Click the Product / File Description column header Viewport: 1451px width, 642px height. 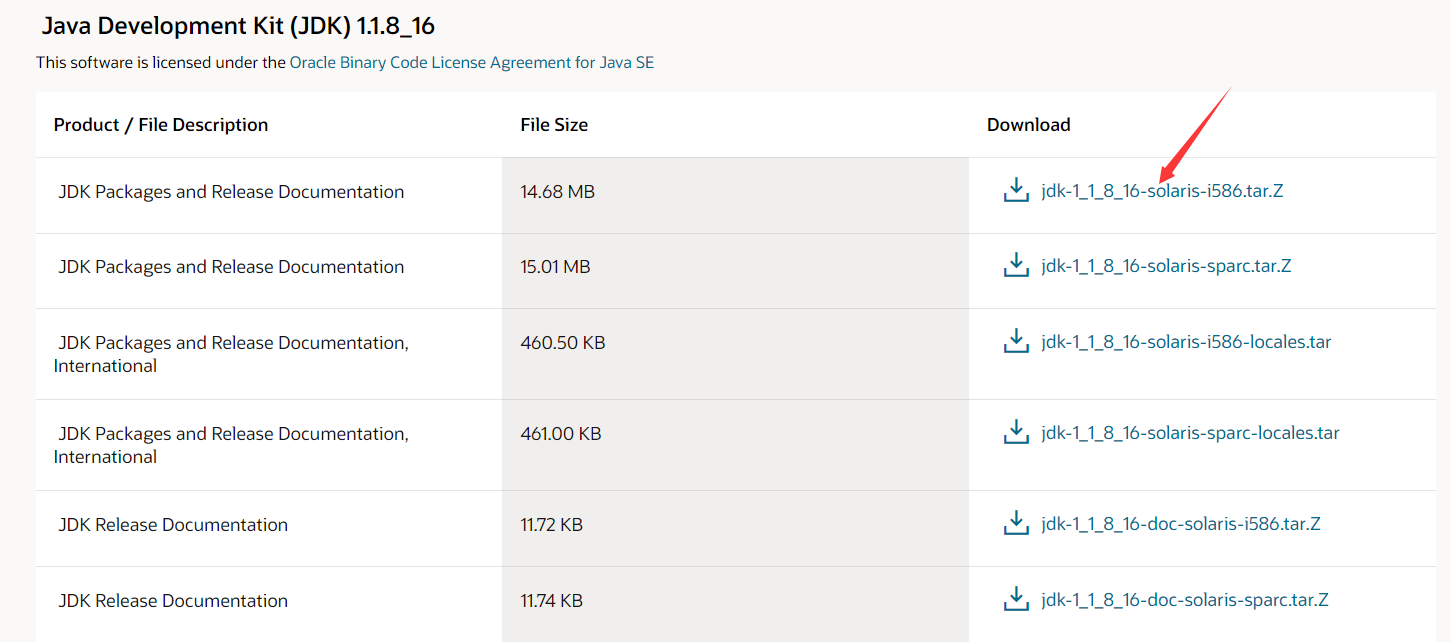pos(161,125)
